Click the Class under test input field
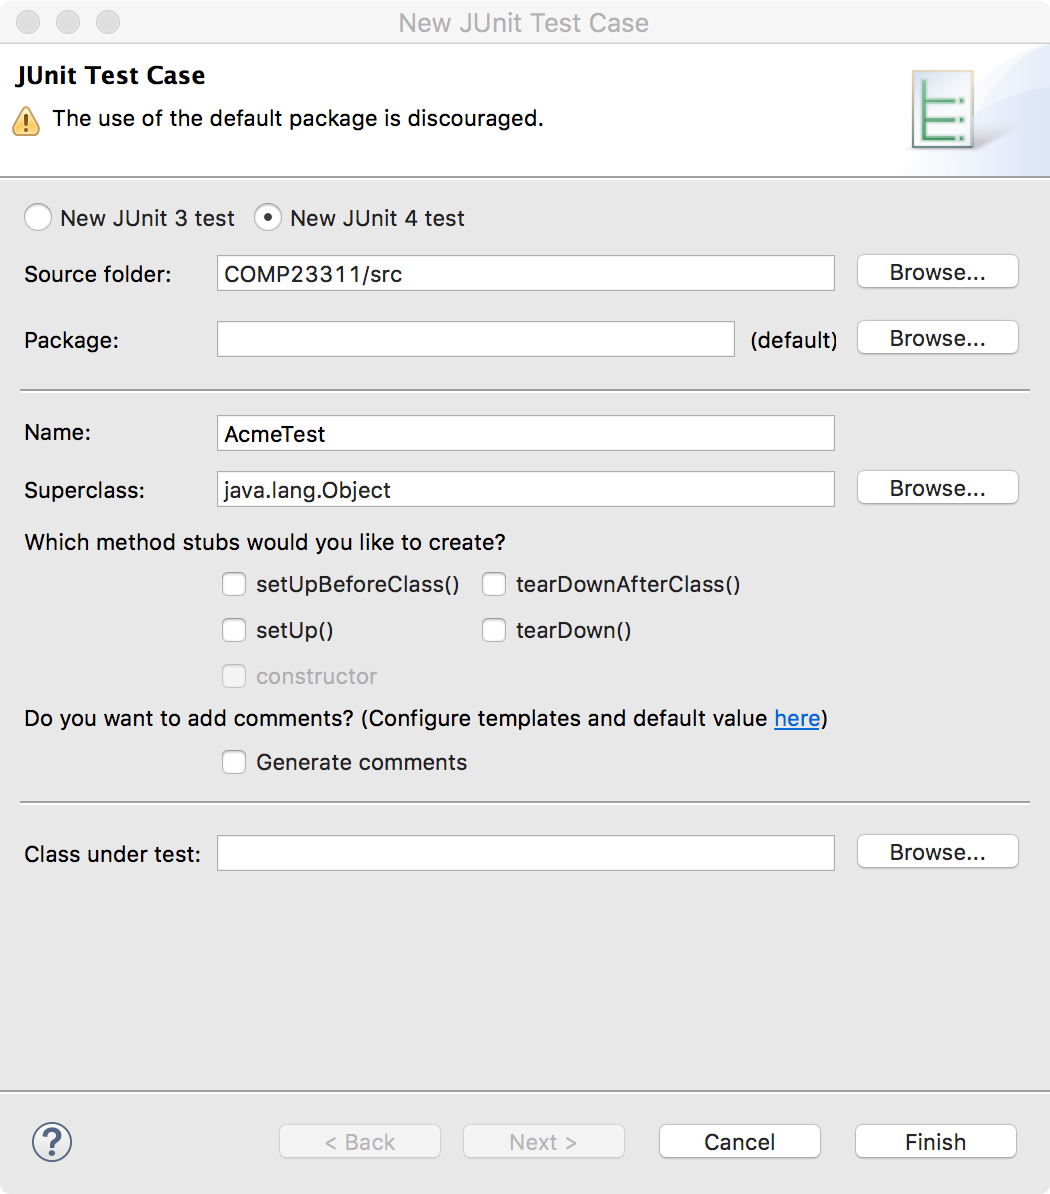 [x=525, y=854]
